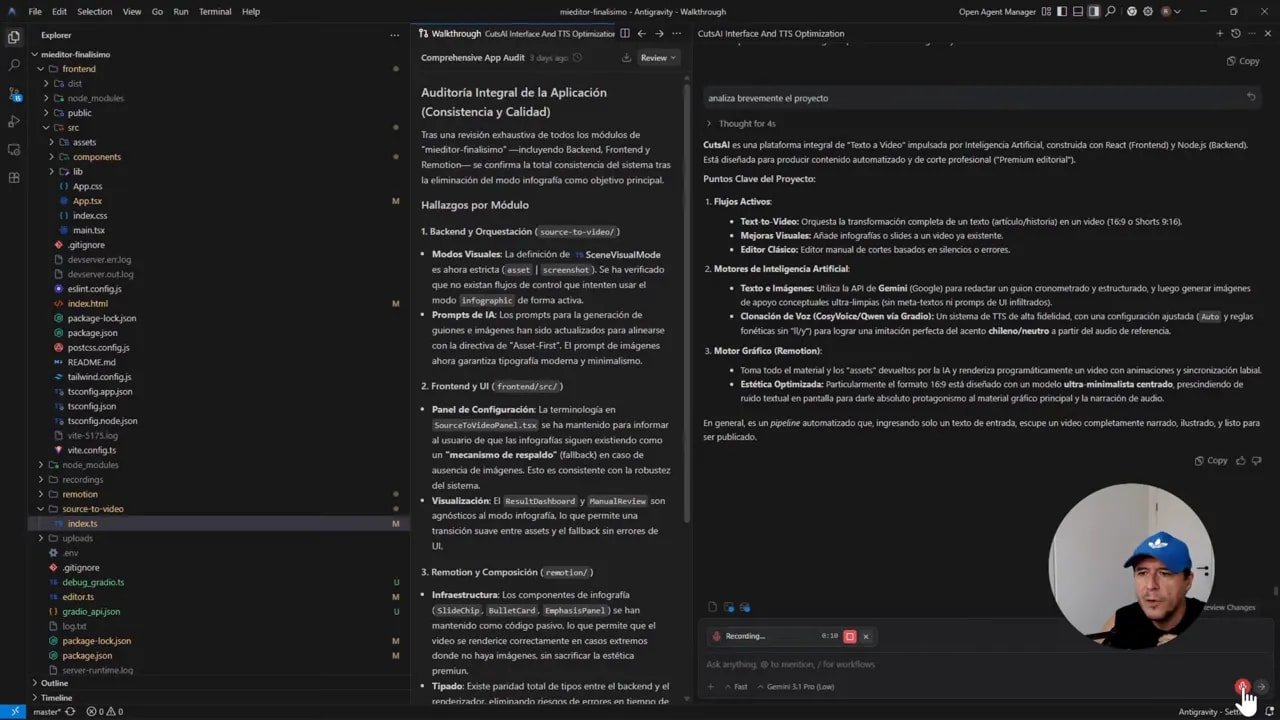Go back with the editor left arrow

[641, 33]
